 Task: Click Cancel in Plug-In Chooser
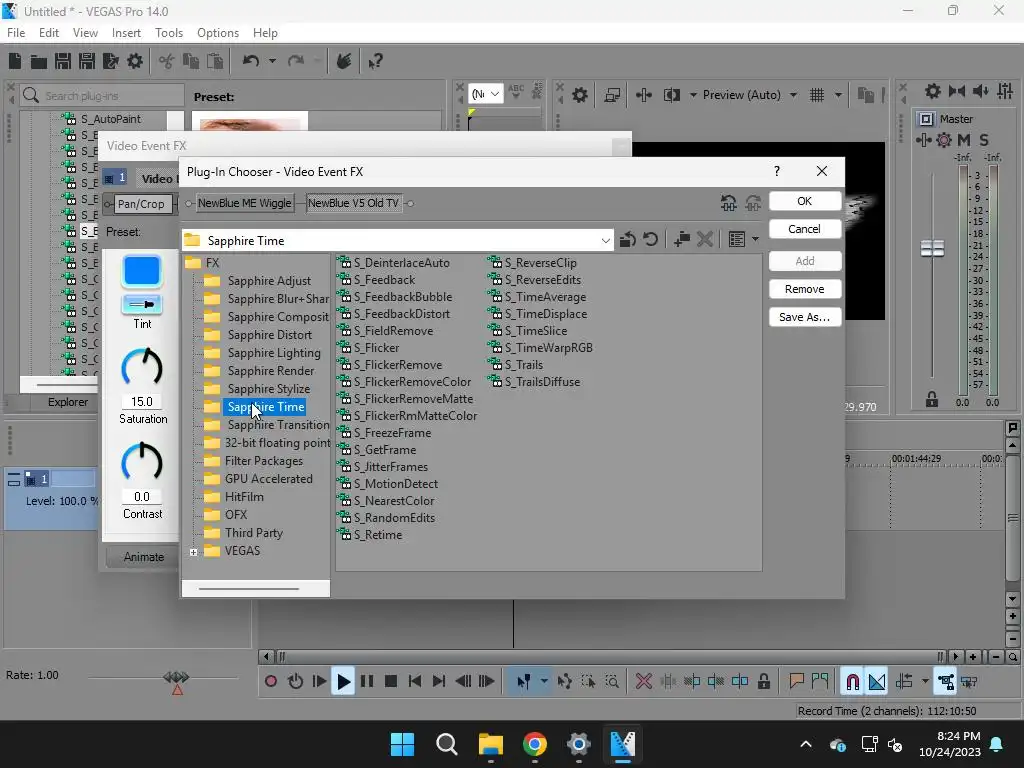tap(805, 229)
